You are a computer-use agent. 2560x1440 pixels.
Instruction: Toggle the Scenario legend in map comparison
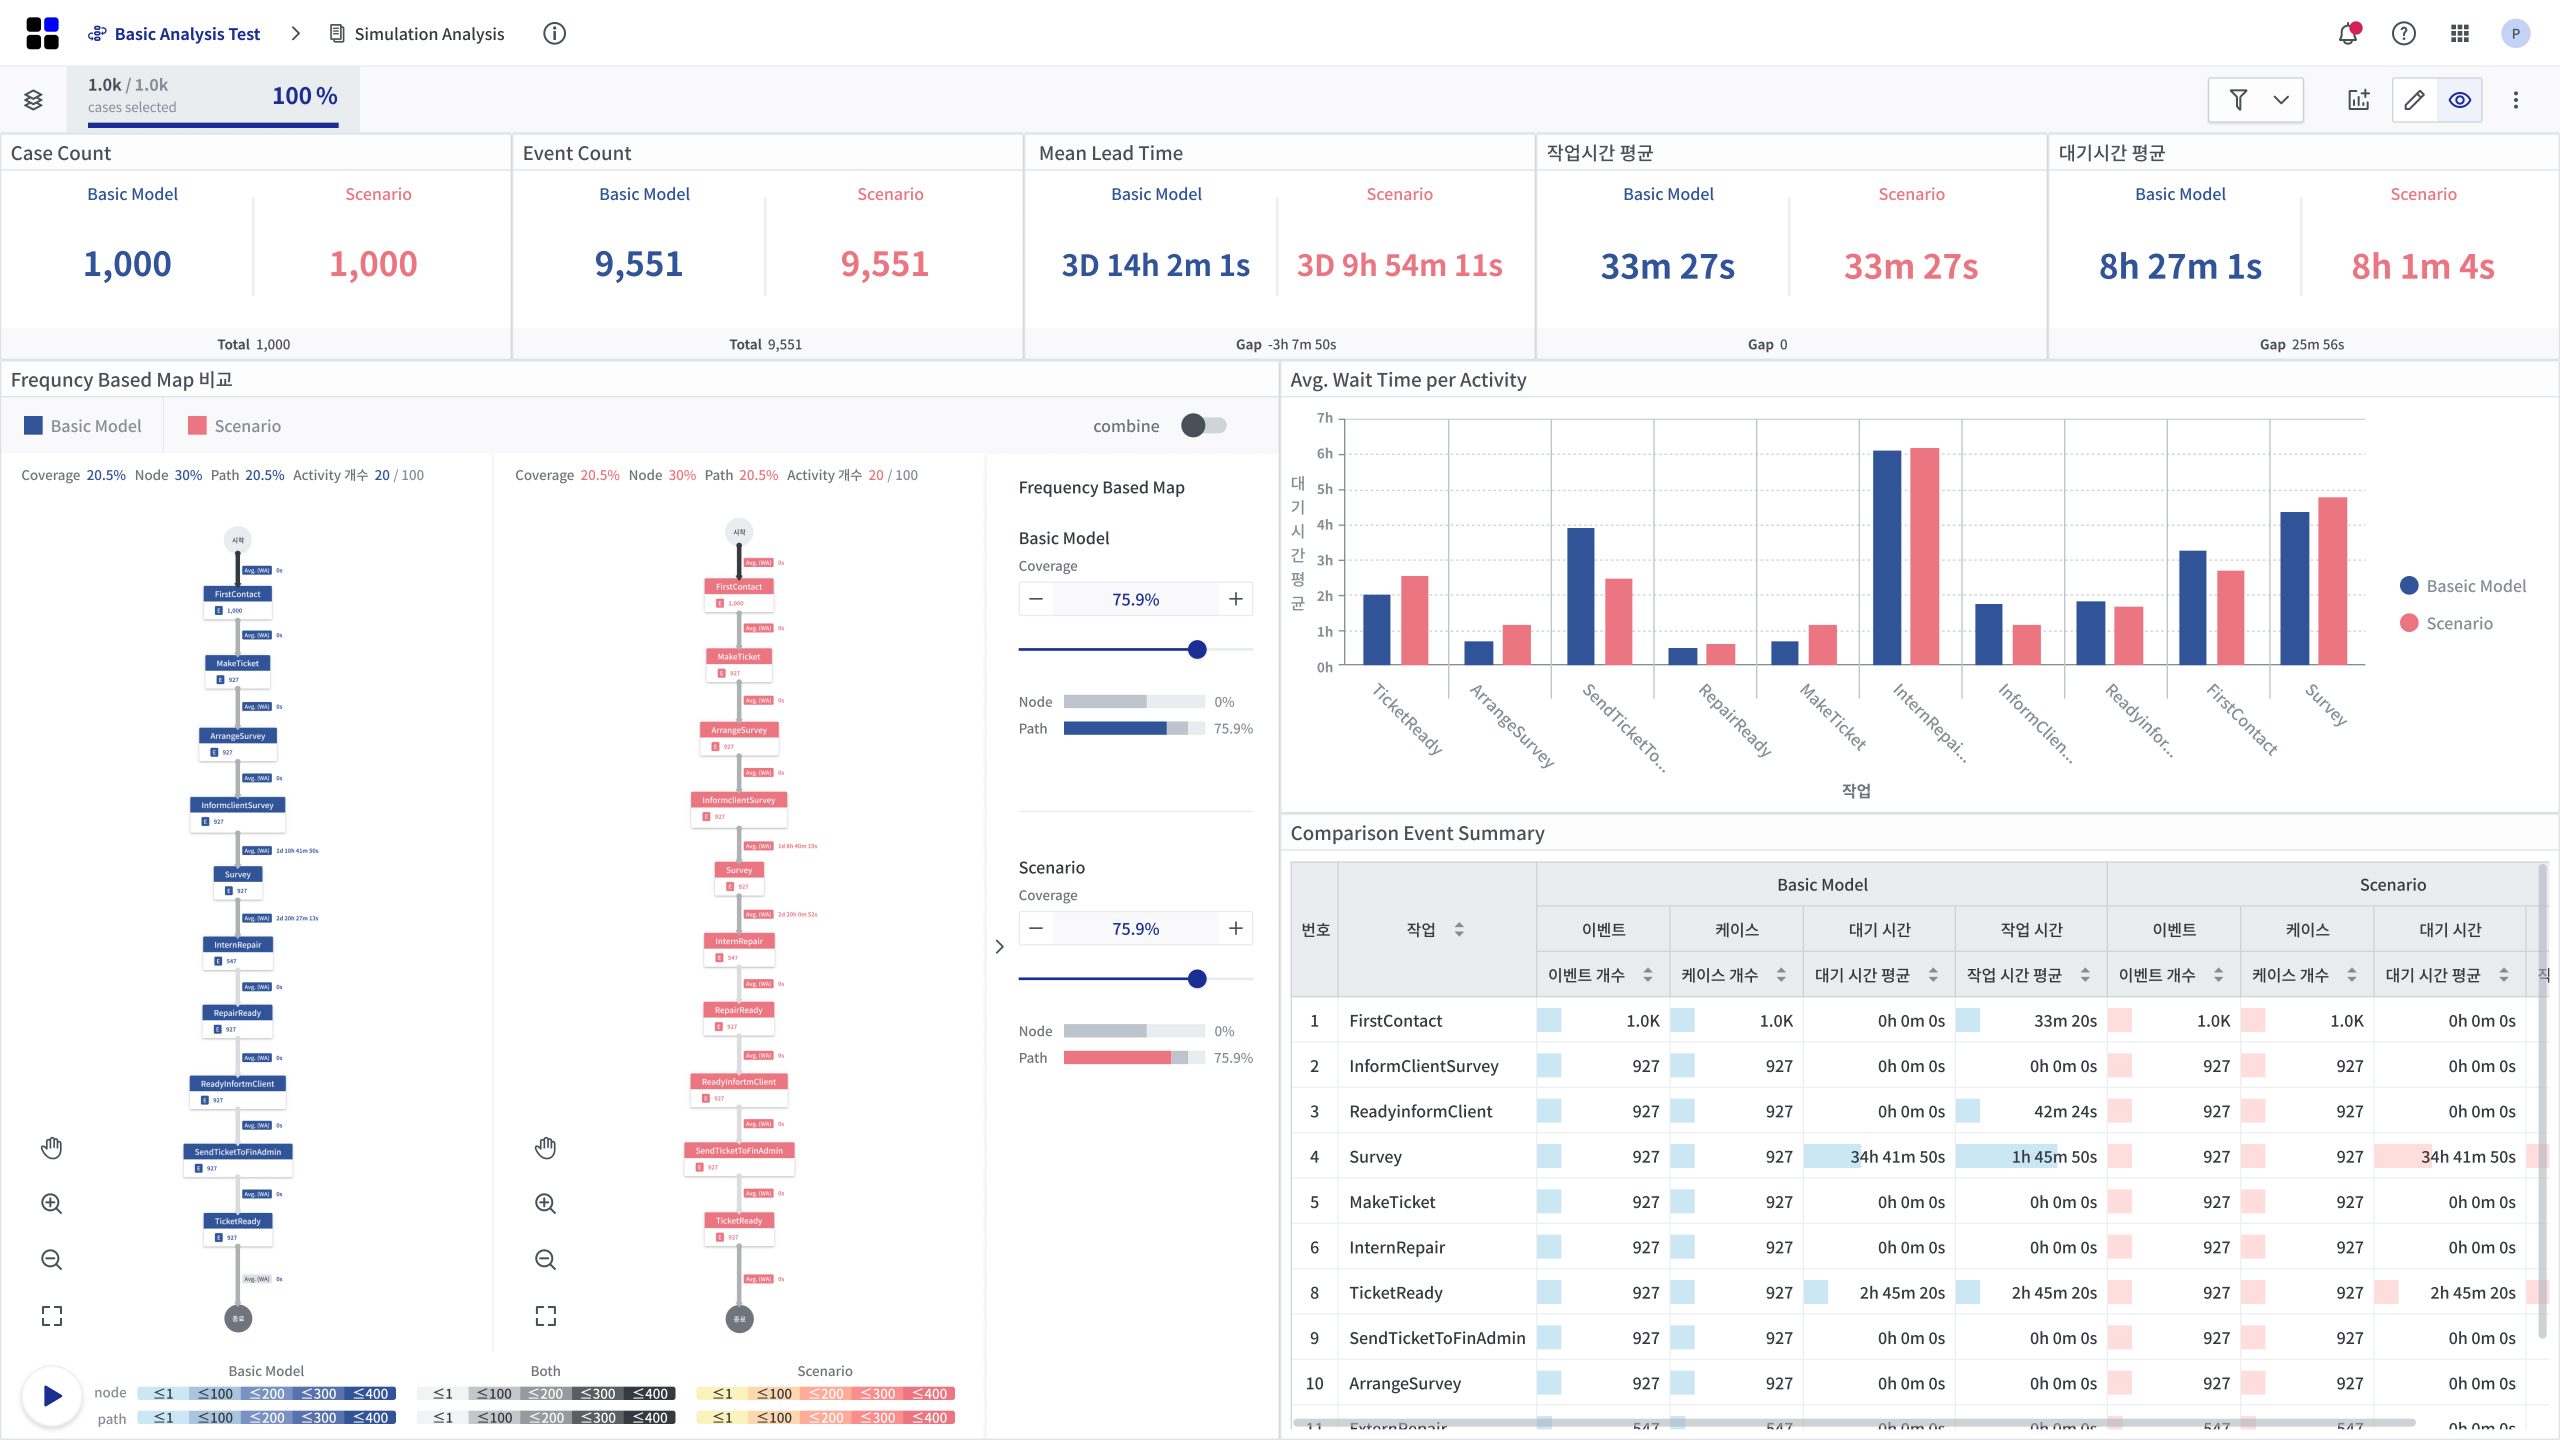click(234, 425)
